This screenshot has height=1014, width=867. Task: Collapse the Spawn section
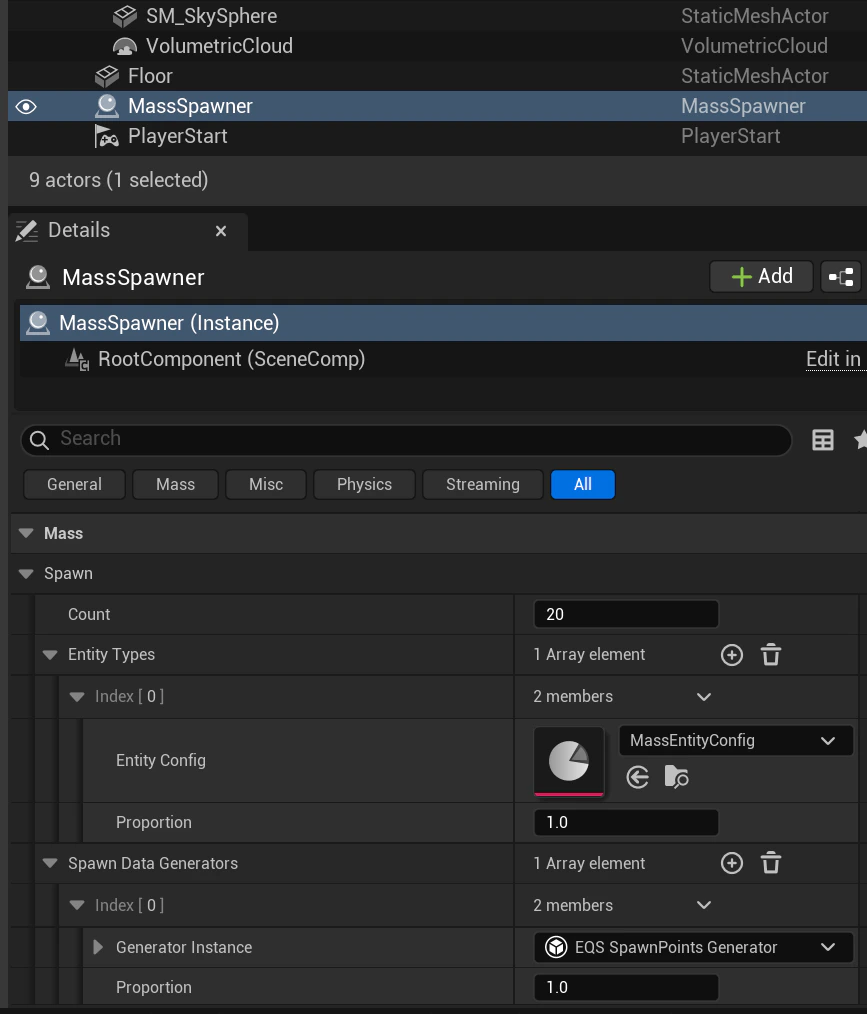pos(26,574)
